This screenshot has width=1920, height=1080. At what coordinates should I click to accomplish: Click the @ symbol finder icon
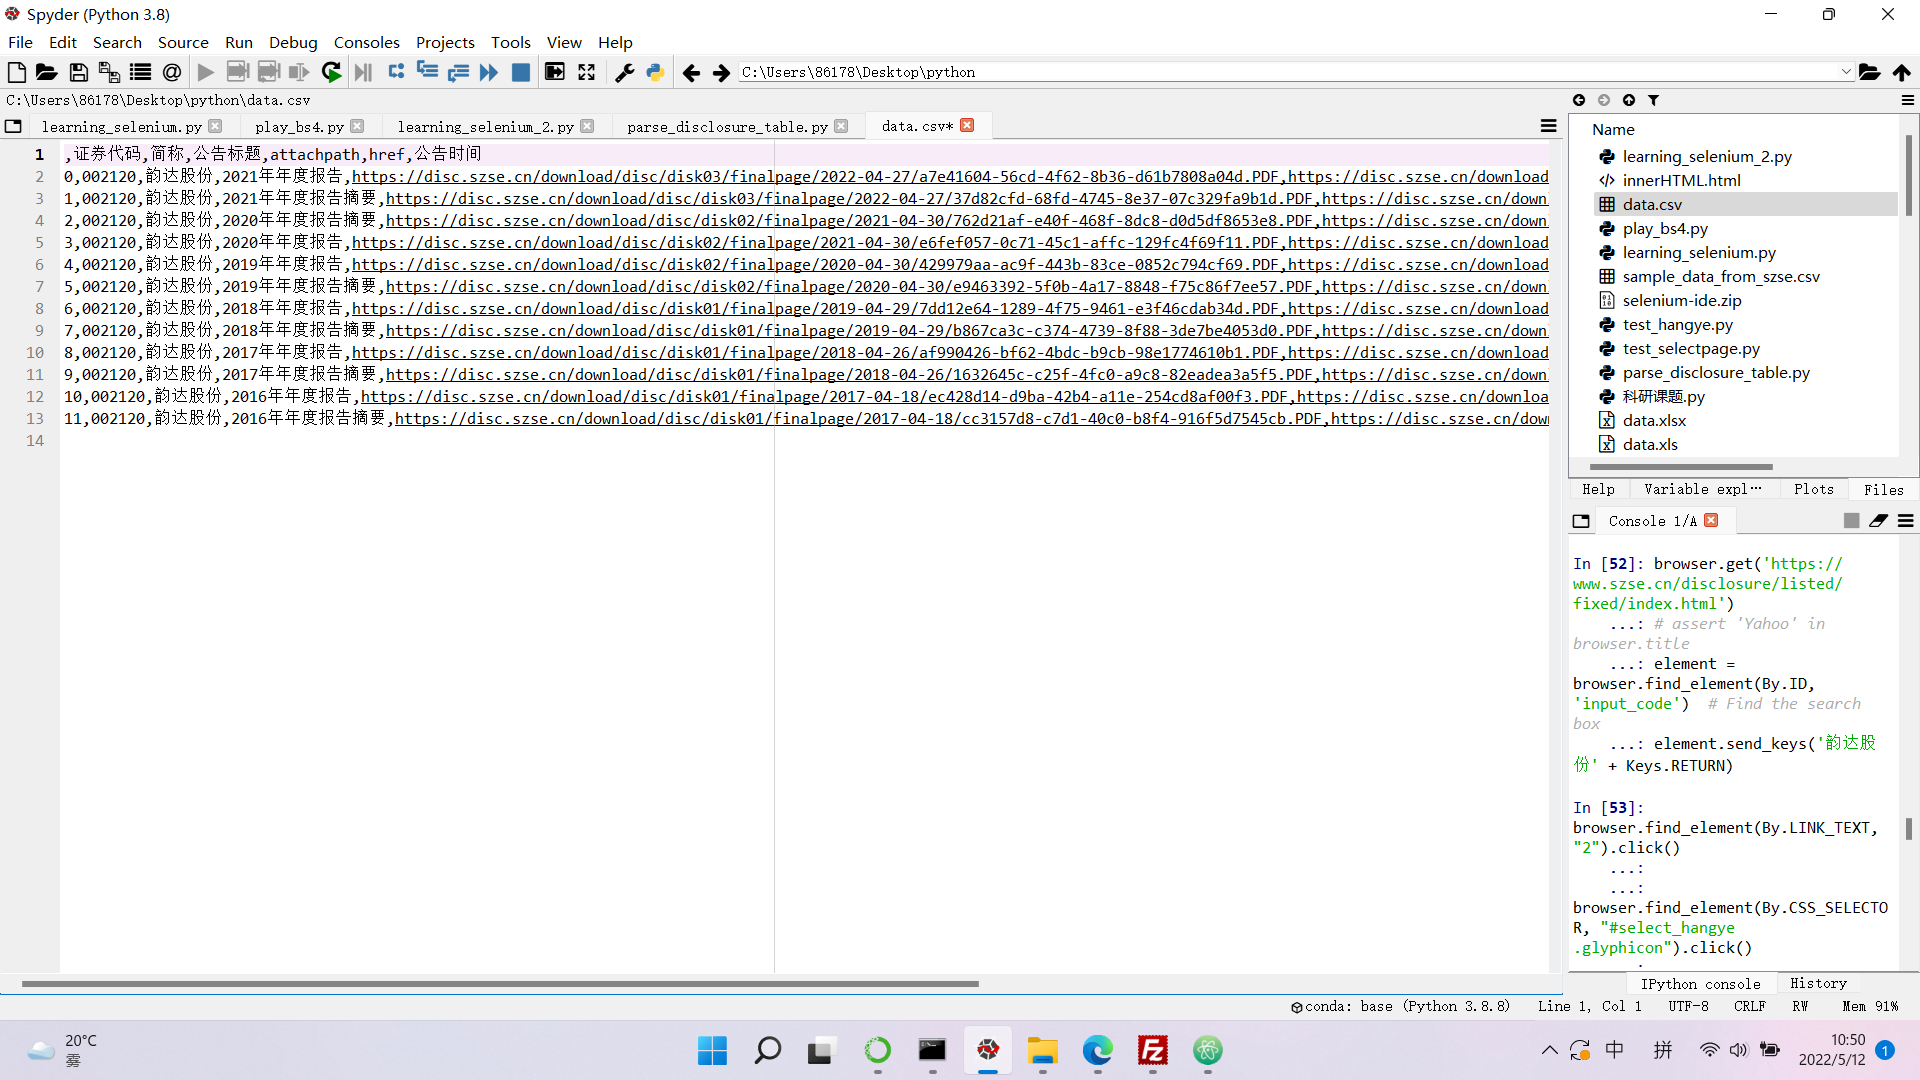coord(172,72)
